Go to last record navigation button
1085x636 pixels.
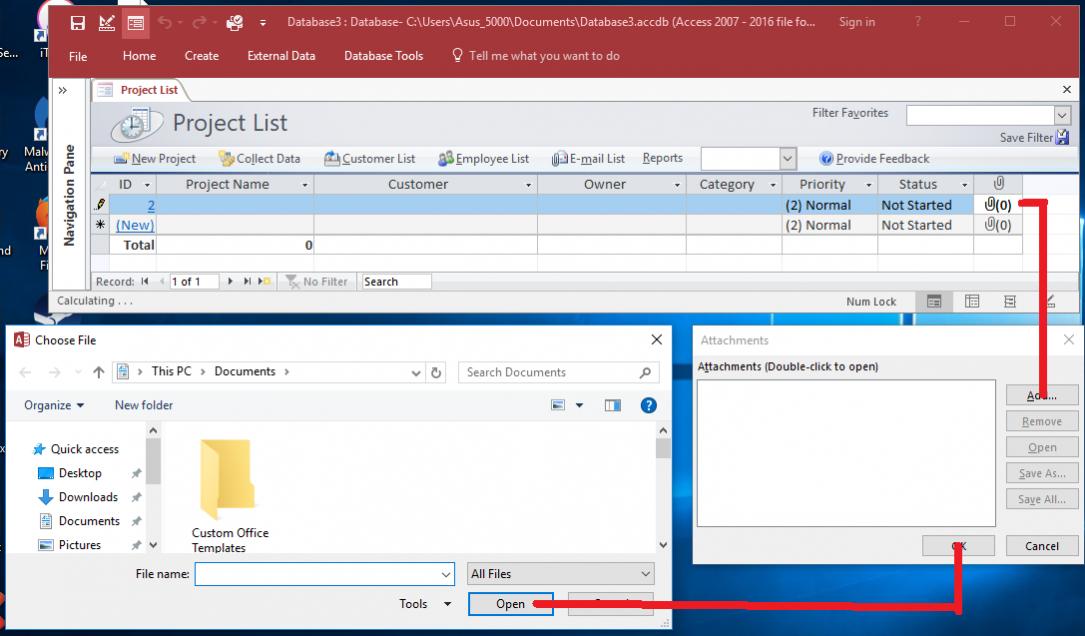(x=247, y=282)
